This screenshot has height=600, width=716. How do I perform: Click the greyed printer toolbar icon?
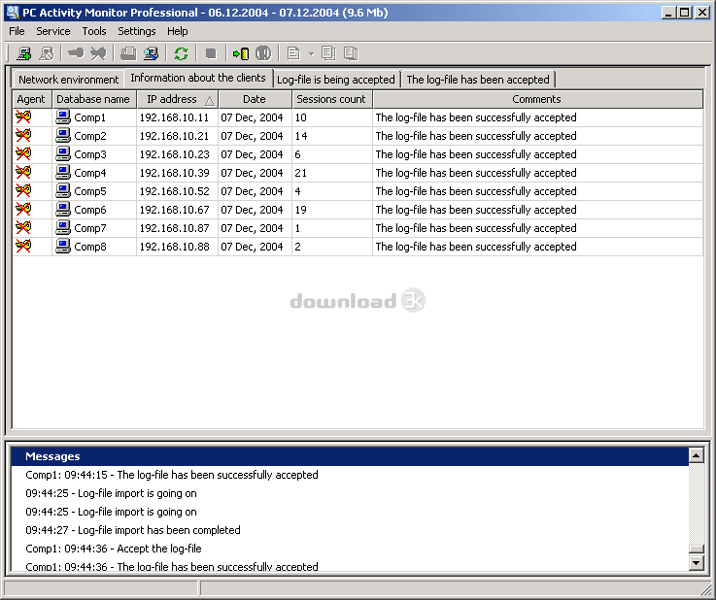click(x=128, y=54)
